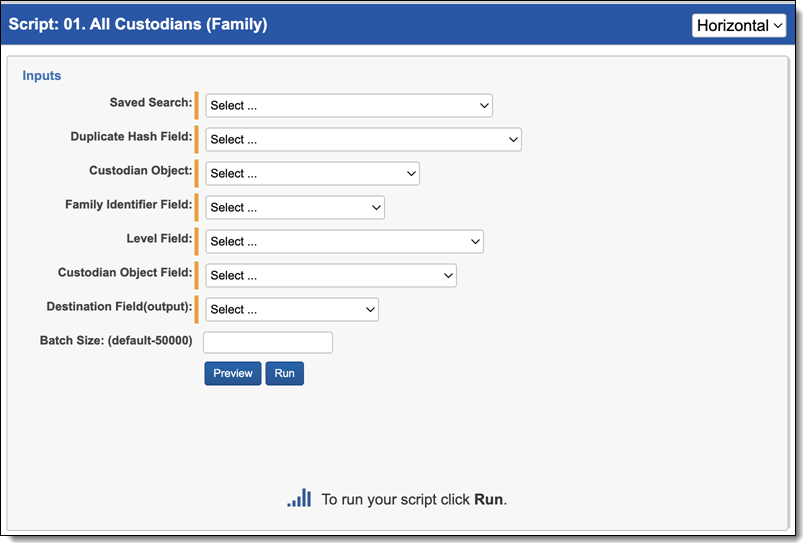Open the Horizontal layout dropdown
The height and width of the screenshot is (543, 803).
[x=739, y=25]
